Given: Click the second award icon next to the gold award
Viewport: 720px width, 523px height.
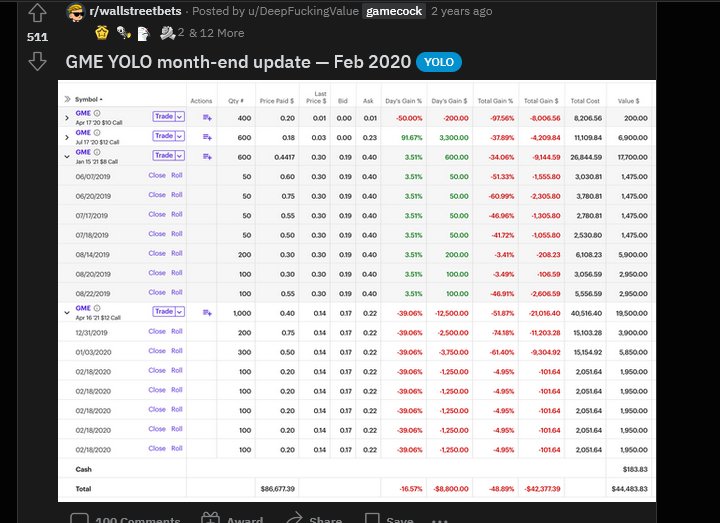Looking at the screenshot, I should (124, 33).
